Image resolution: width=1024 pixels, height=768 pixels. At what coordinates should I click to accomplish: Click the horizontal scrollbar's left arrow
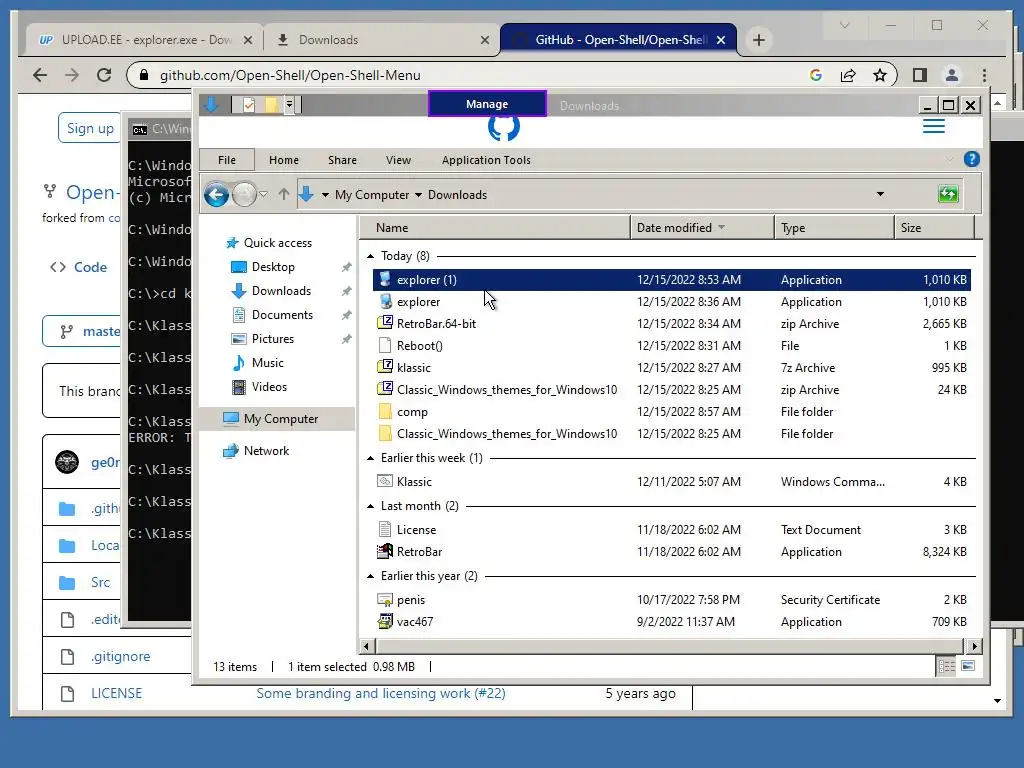(366, 647)
